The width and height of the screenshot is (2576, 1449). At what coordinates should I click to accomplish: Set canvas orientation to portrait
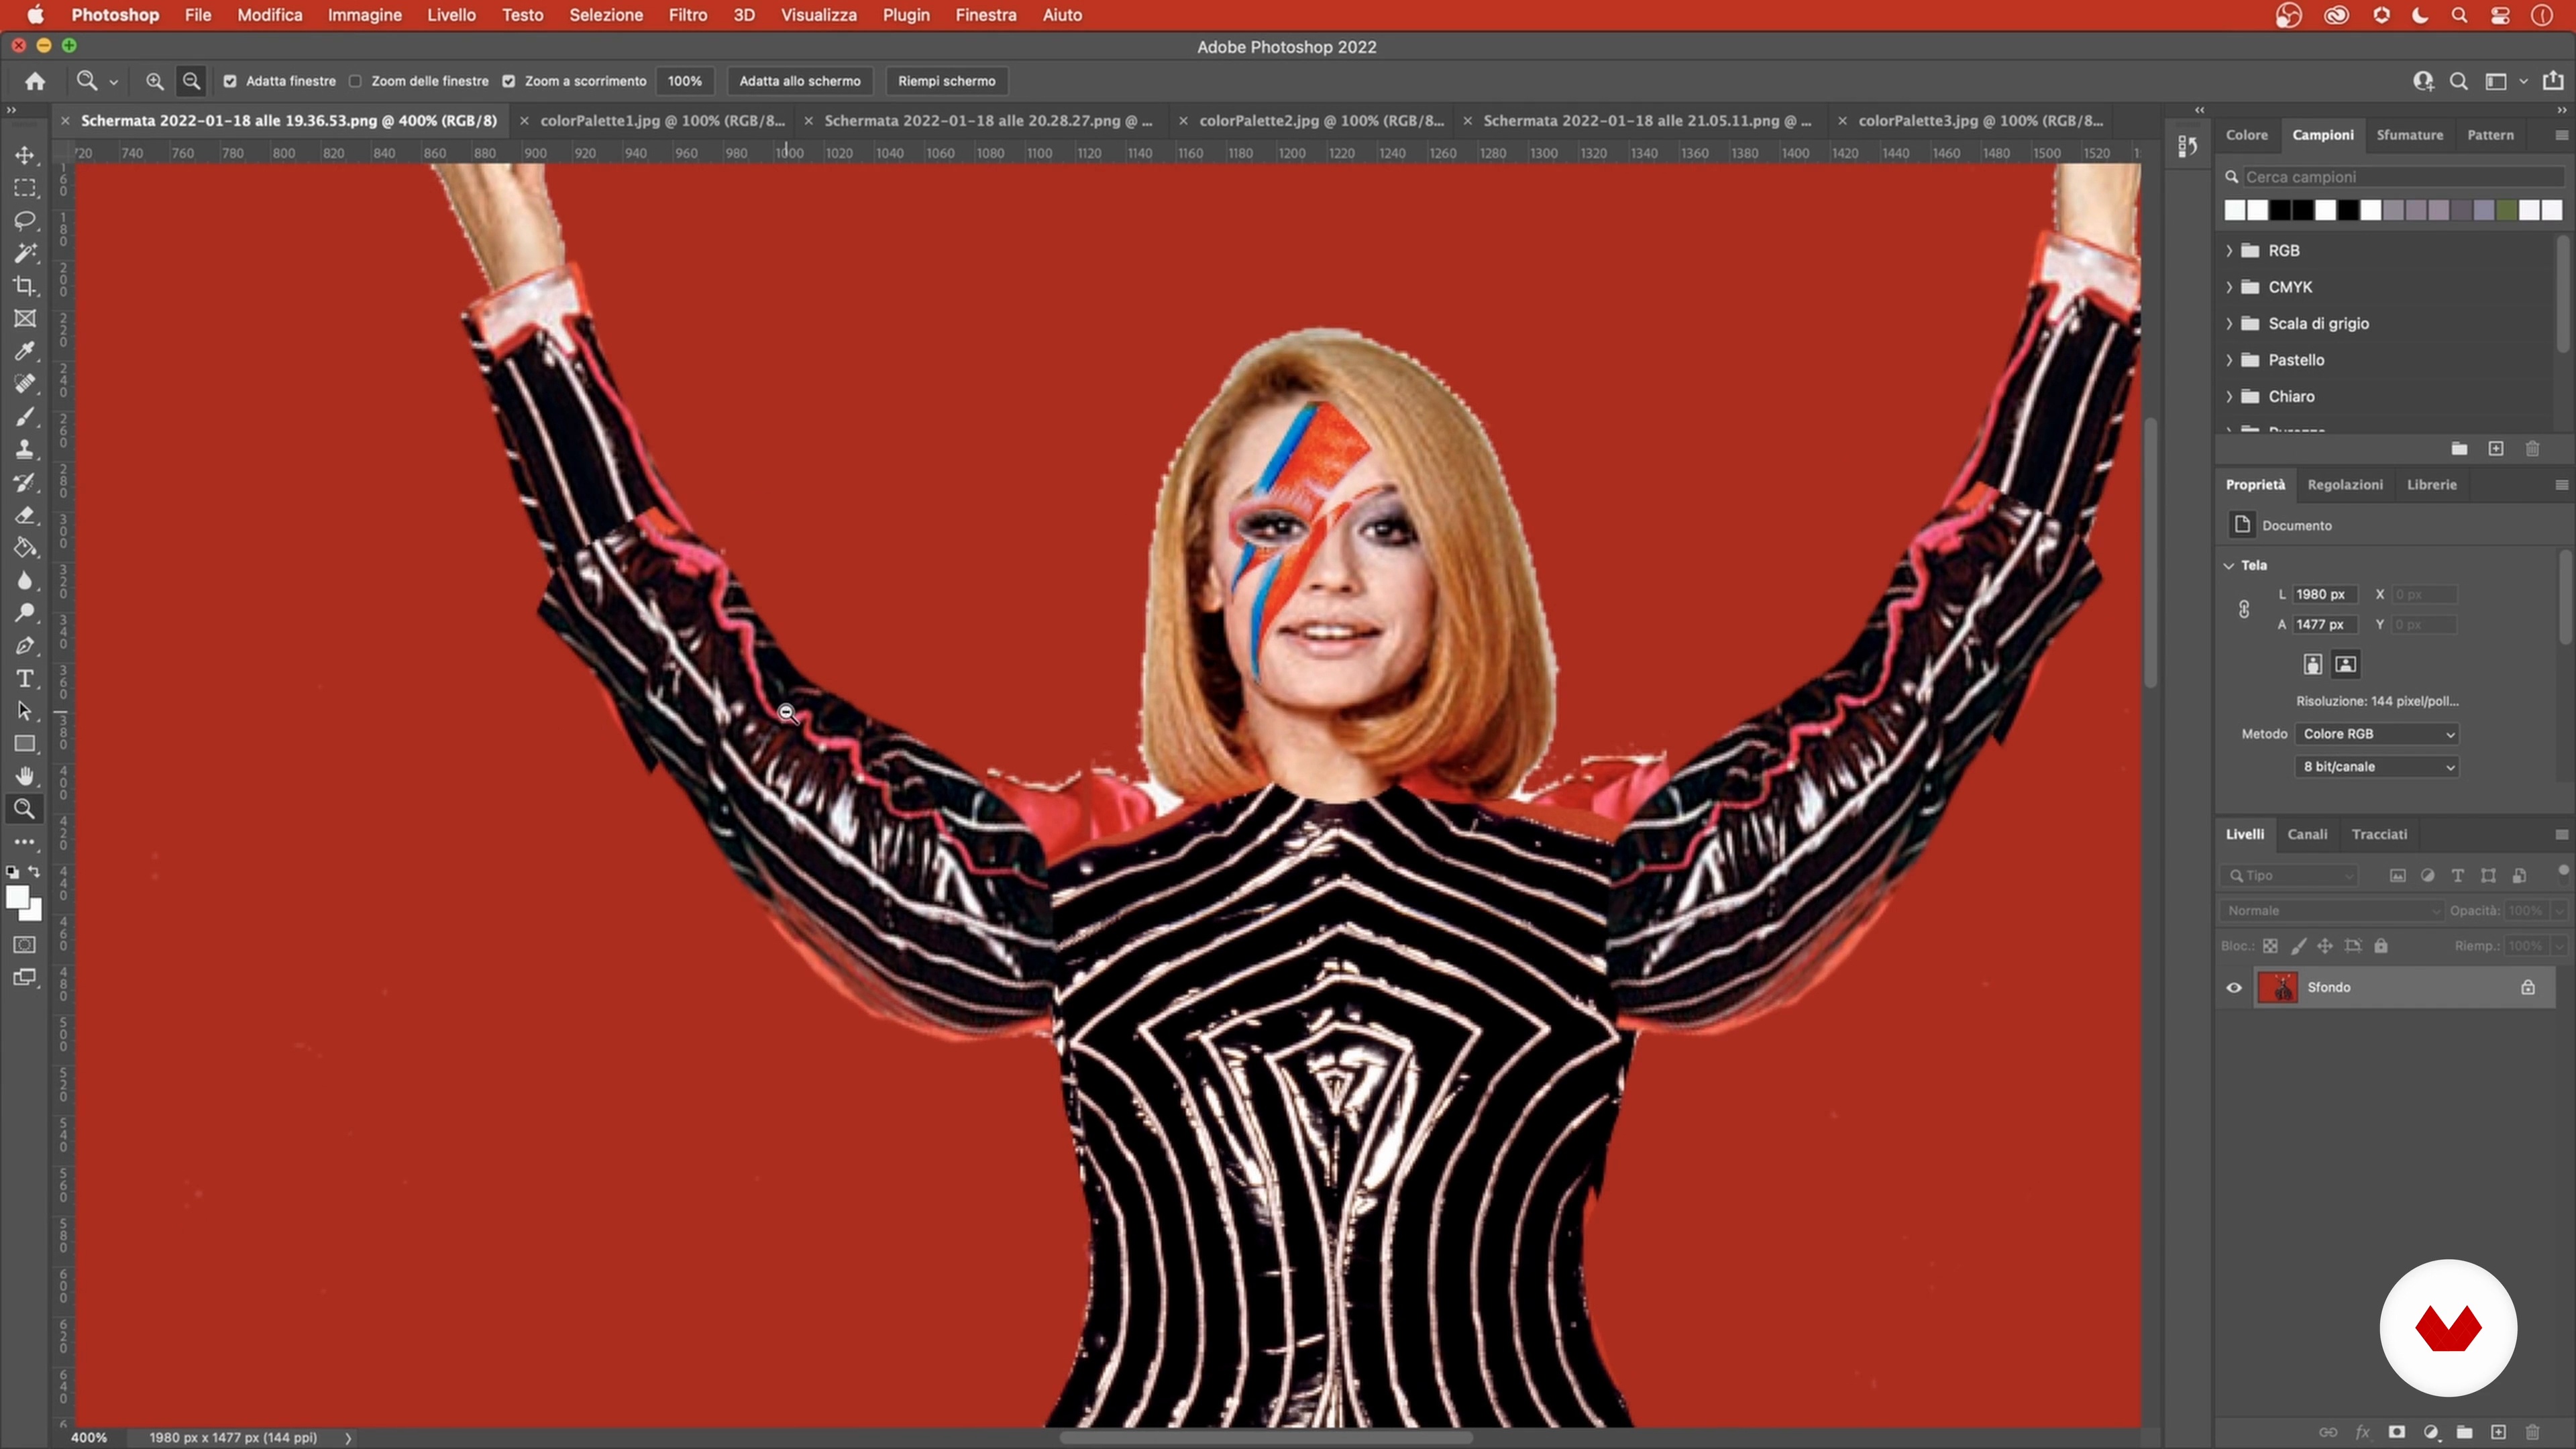(x=2313, y=664)
